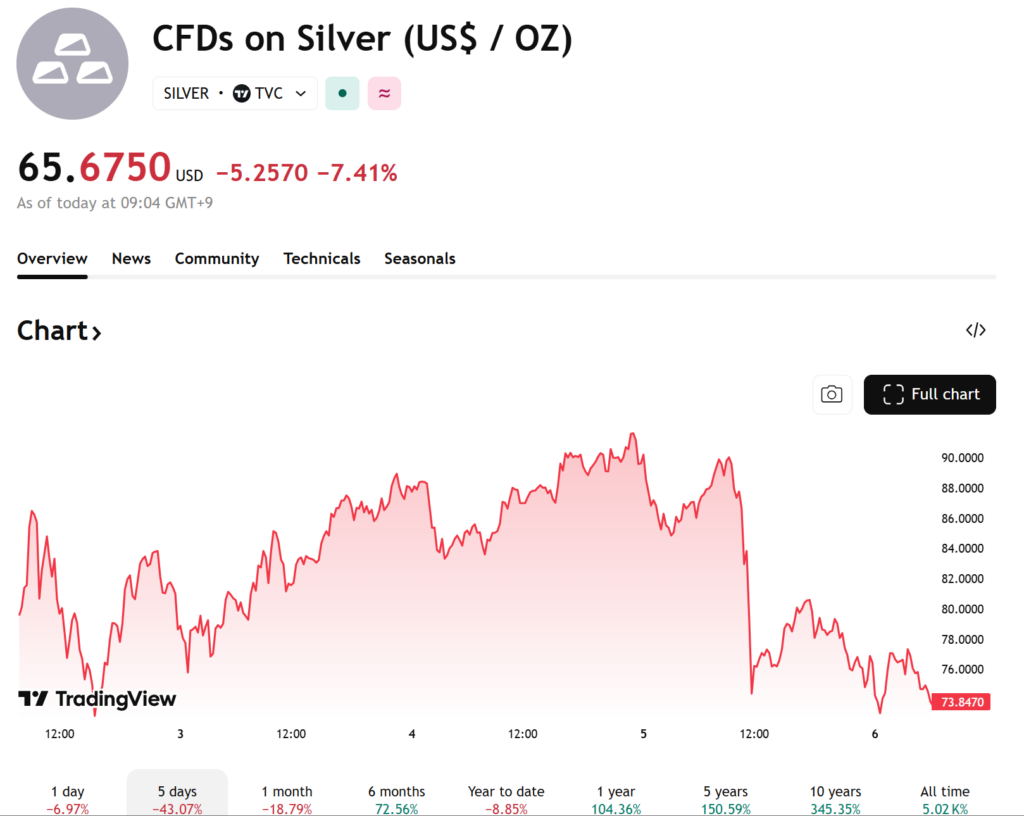Take a chart snapshot with camera icon
The height and width of the screenshot is (816, 1024).
832,394
